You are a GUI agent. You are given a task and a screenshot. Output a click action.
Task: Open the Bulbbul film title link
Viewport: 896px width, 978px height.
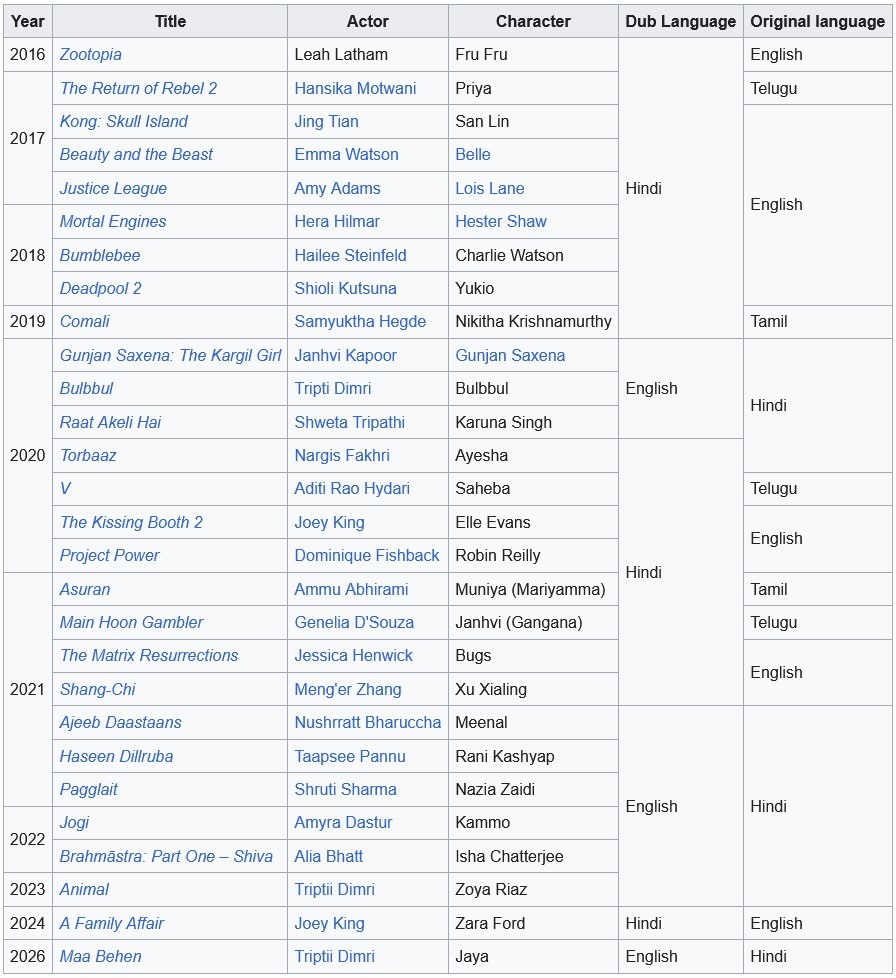pyautogui.click(x=86, y=388)
